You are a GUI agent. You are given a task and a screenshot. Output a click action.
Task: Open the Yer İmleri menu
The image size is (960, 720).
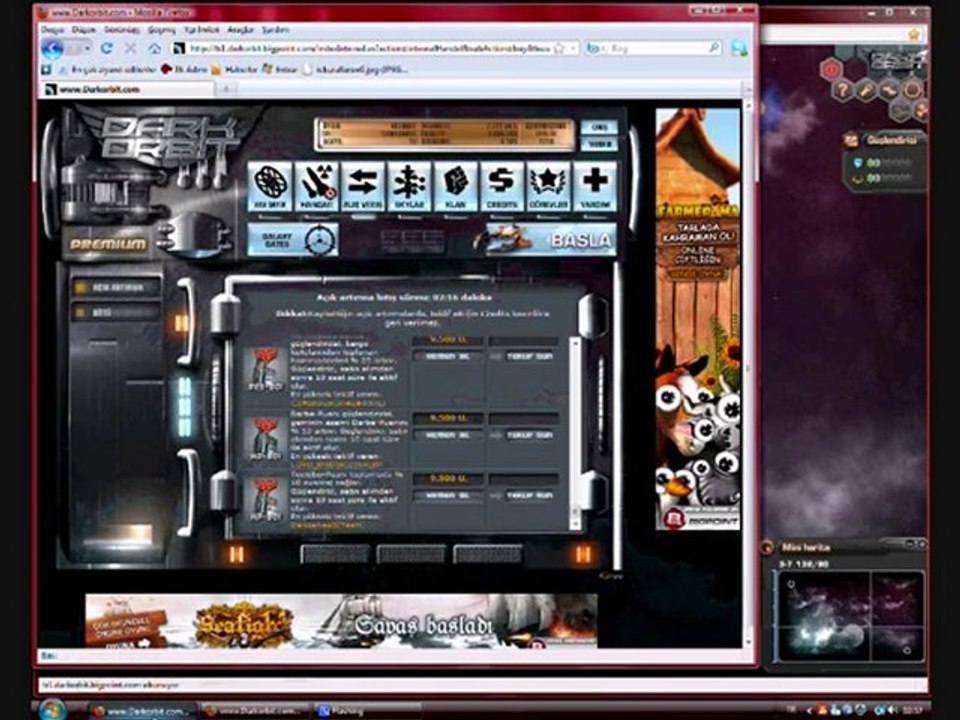(x=202, y=29)
